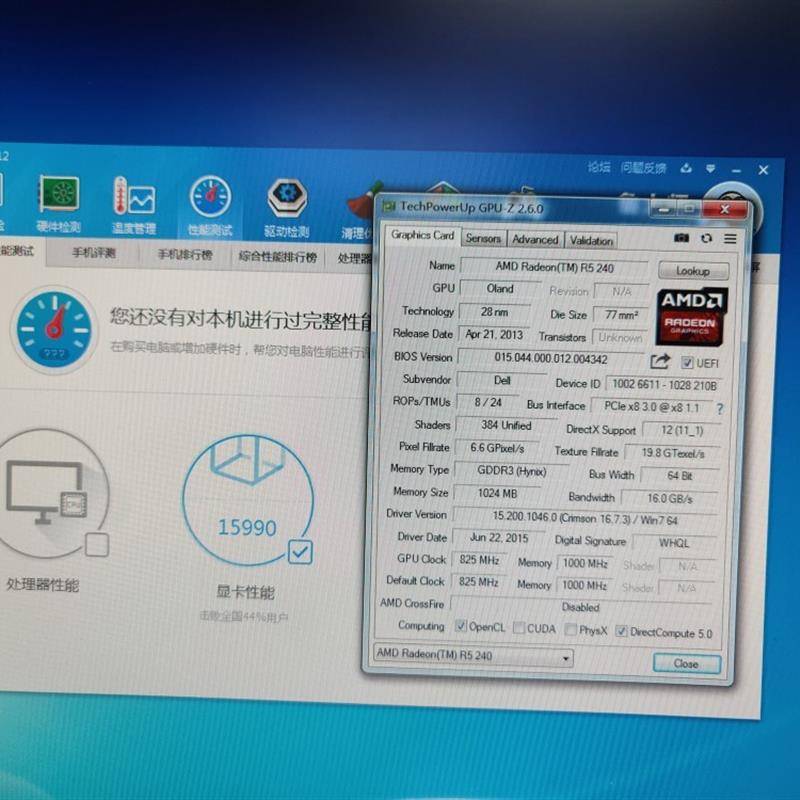
Task: Open driver detection (驱动检测) icon
Action: 287,208
